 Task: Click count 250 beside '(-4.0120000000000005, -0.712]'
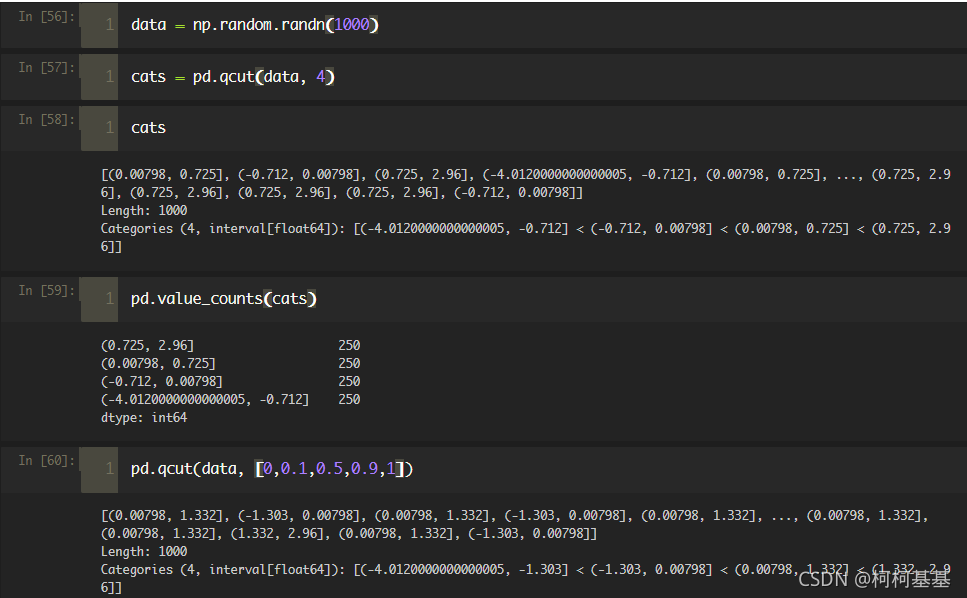tap(349, 399)
